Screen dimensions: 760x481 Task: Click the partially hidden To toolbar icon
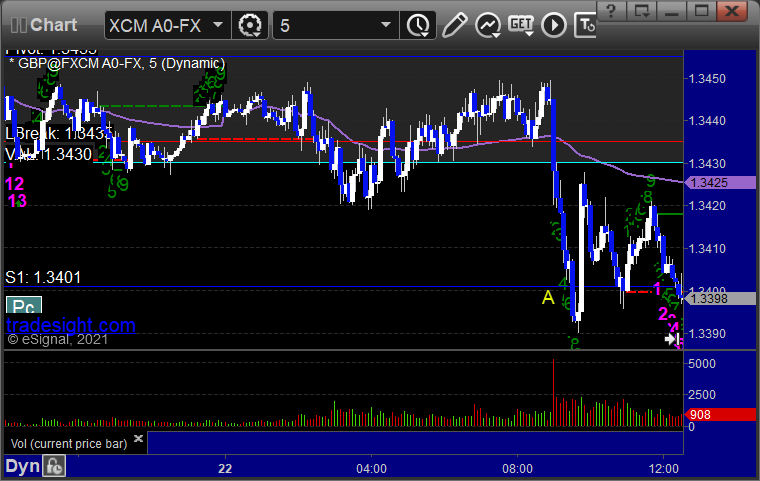click(585, 25)
